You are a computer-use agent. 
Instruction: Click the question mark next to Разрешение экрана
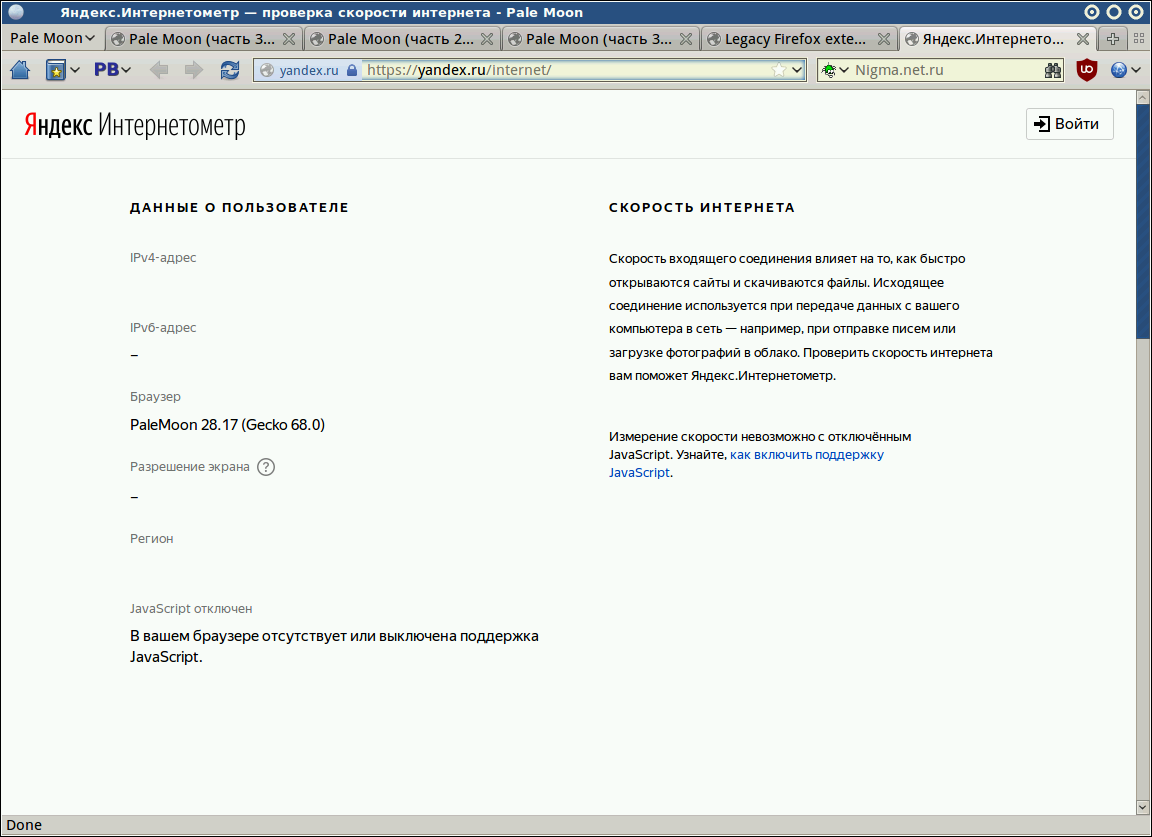coord(266,467)
